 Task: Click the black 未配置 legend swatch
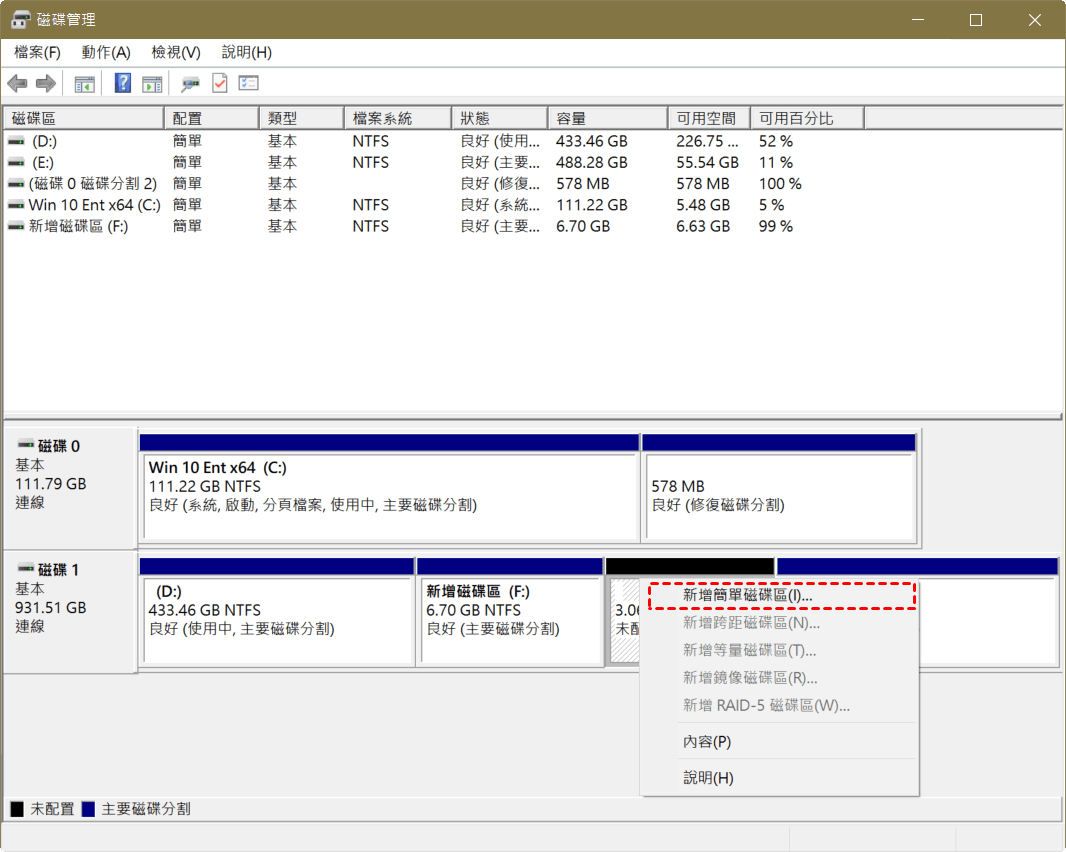click(17, 809)
